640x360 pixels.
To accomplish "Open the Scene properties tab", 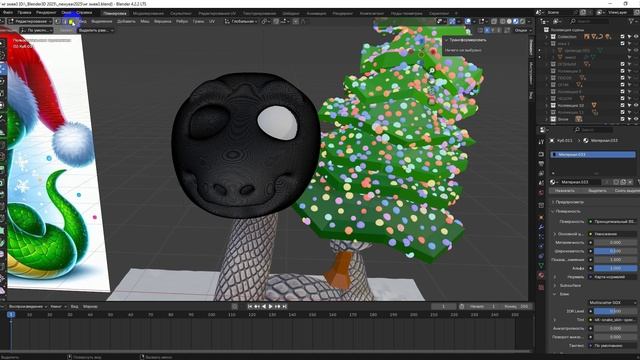I will [541, 183].
